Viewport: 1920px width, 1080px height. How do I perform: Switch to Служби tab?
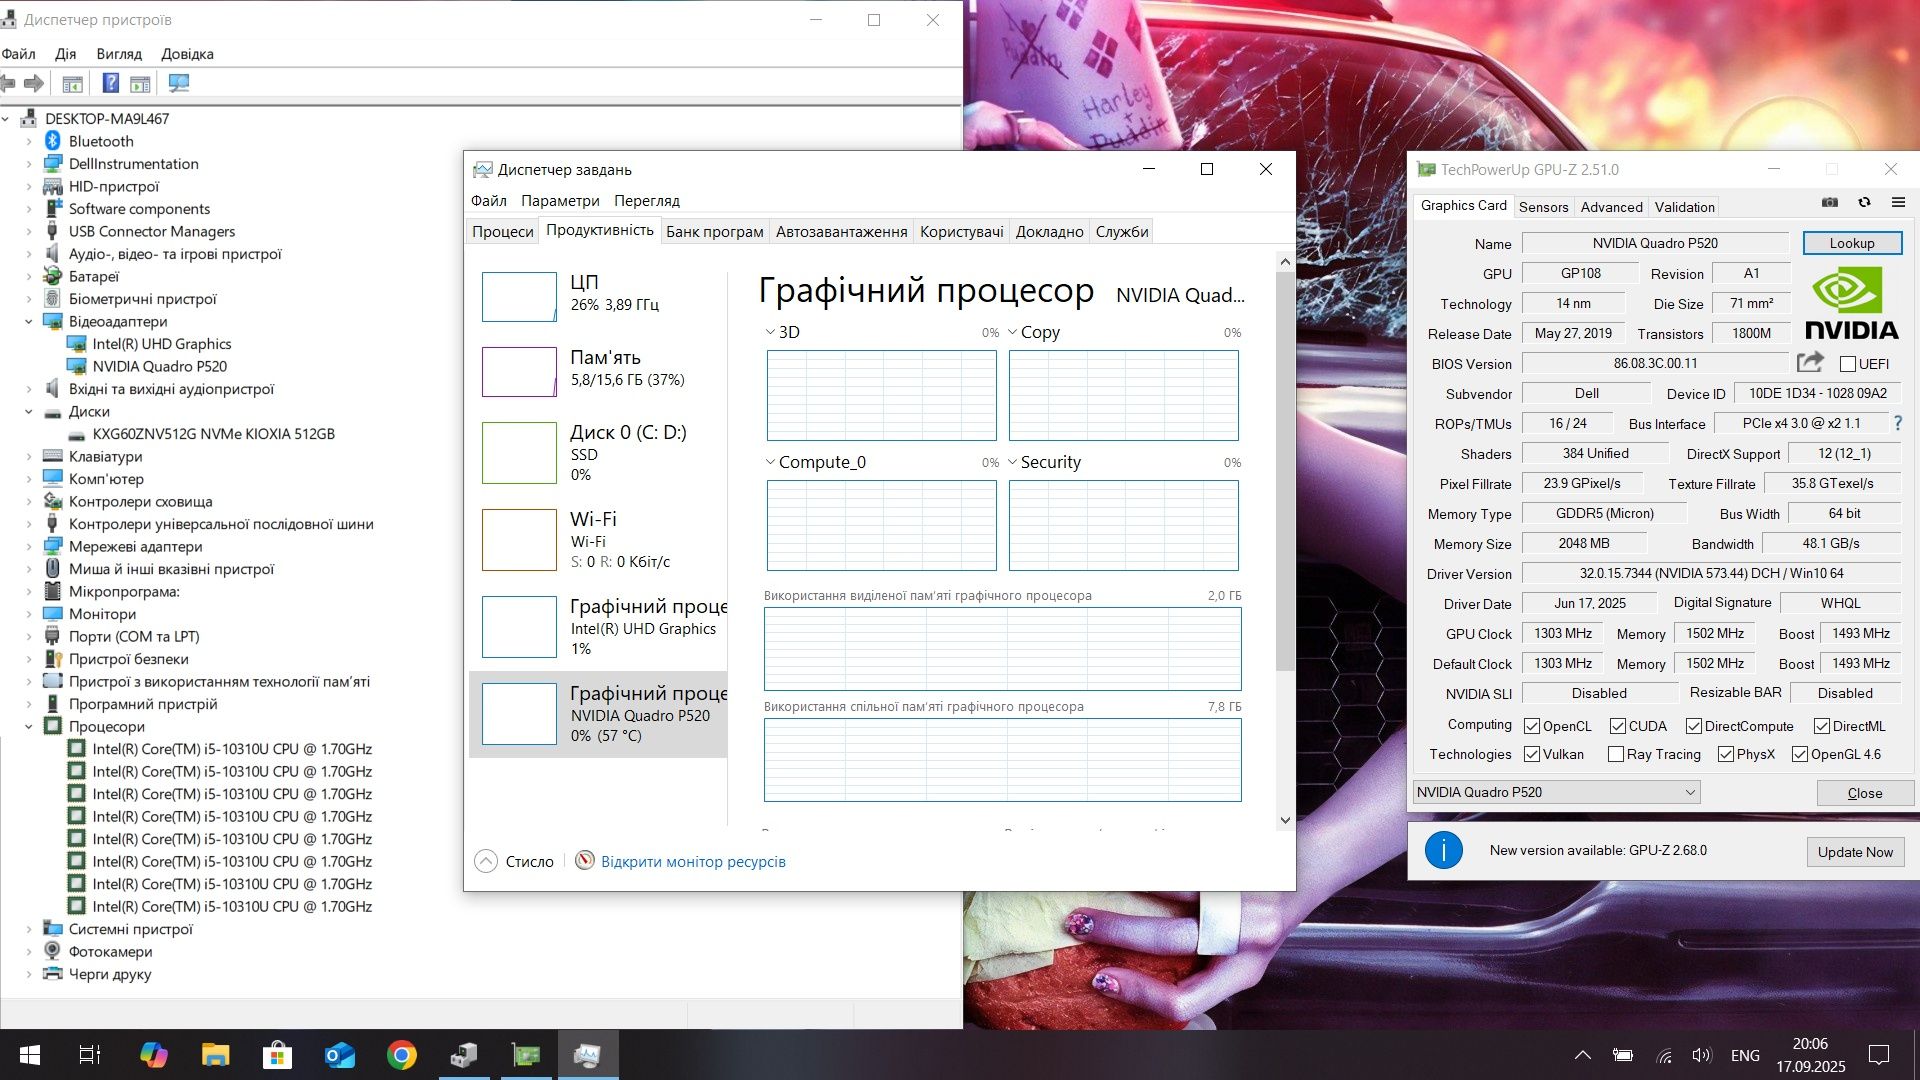point(1121,231)
